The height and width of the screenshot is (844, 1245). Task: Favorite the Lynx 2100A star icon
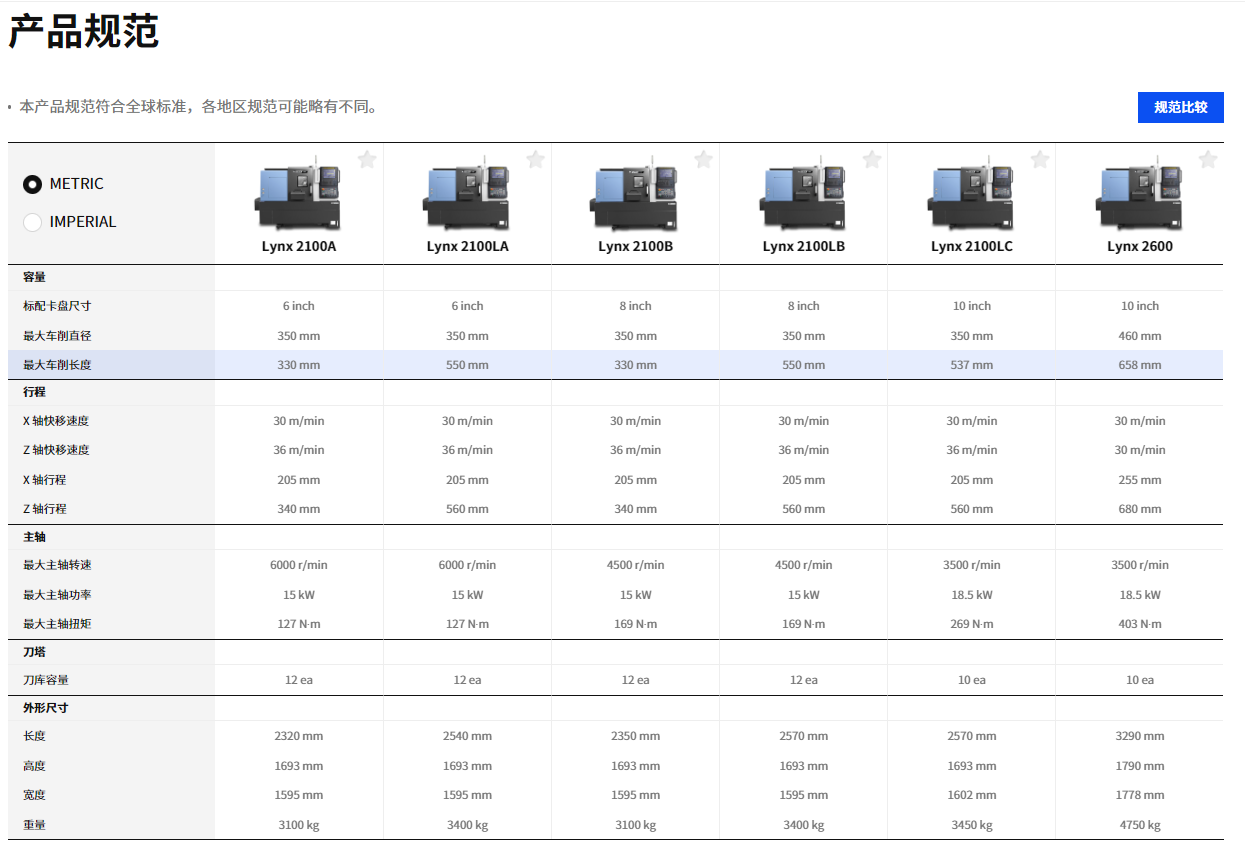pos(367,159)
